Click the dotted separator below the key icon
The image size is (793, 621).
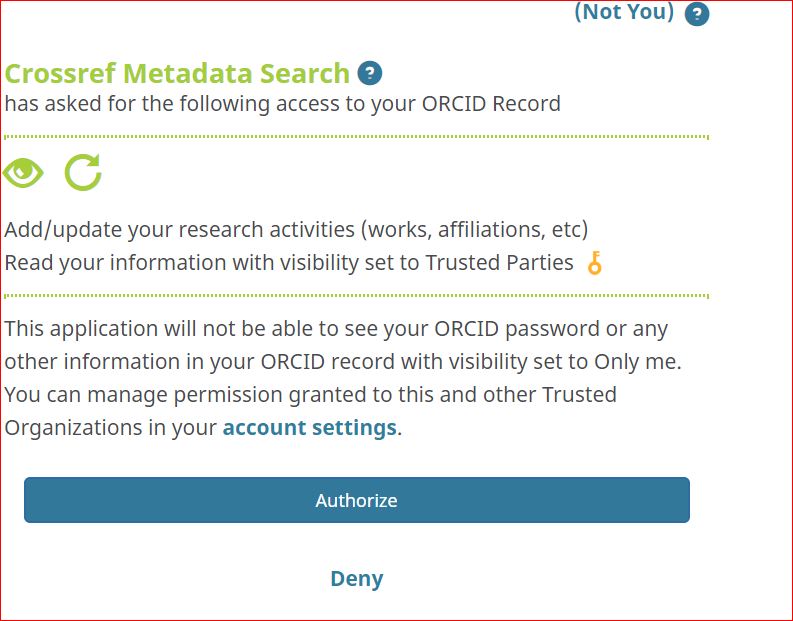point(356,296)
